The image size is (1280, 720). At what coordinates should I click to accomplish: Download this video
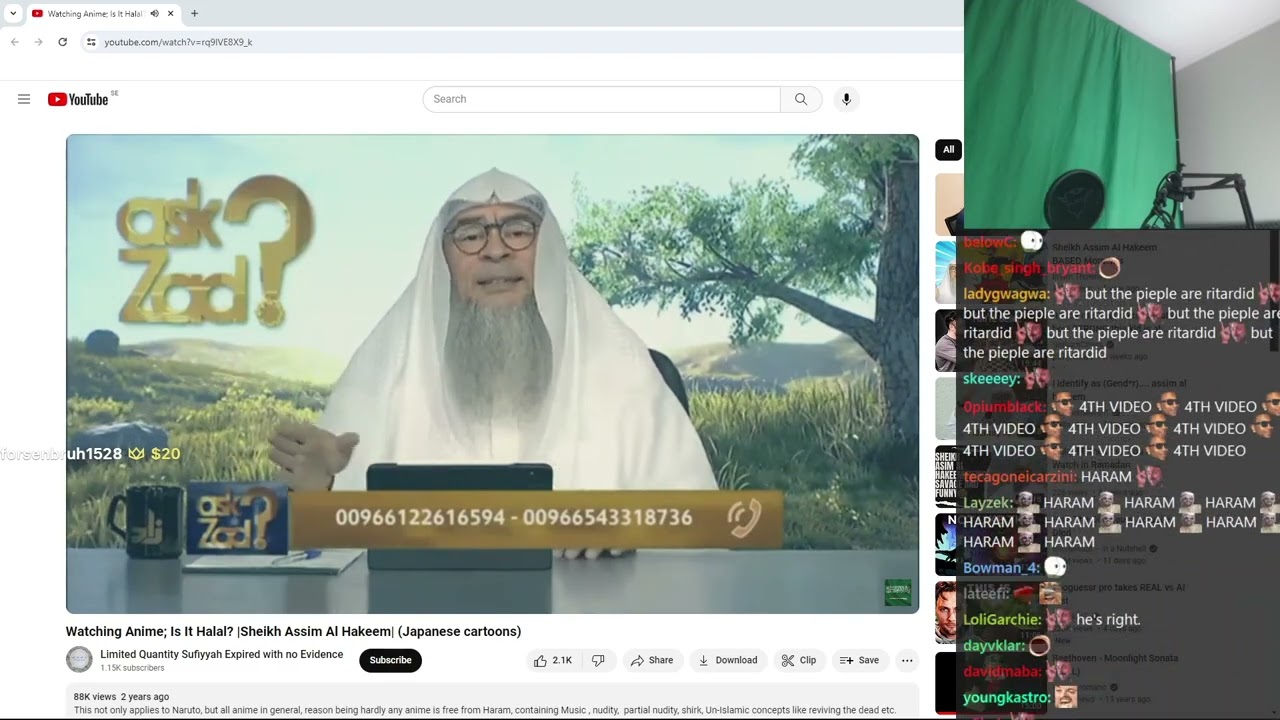(727, 660)
